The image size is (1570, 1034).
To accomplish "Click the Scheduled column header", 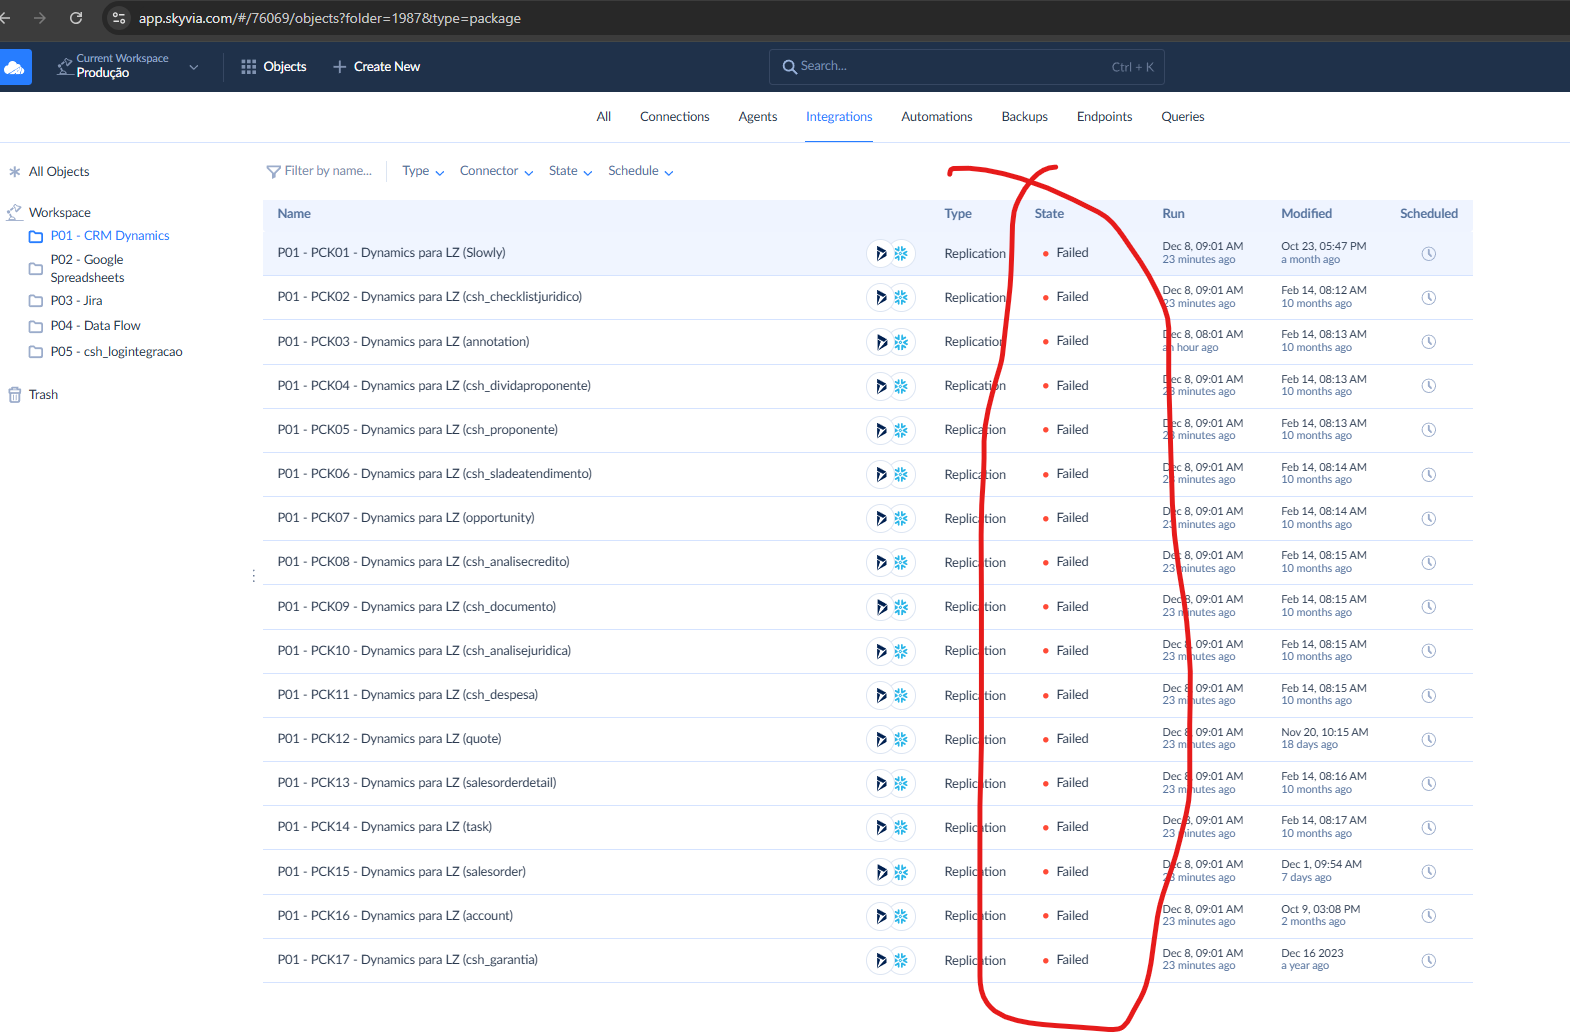I will tap(1428, 214).
